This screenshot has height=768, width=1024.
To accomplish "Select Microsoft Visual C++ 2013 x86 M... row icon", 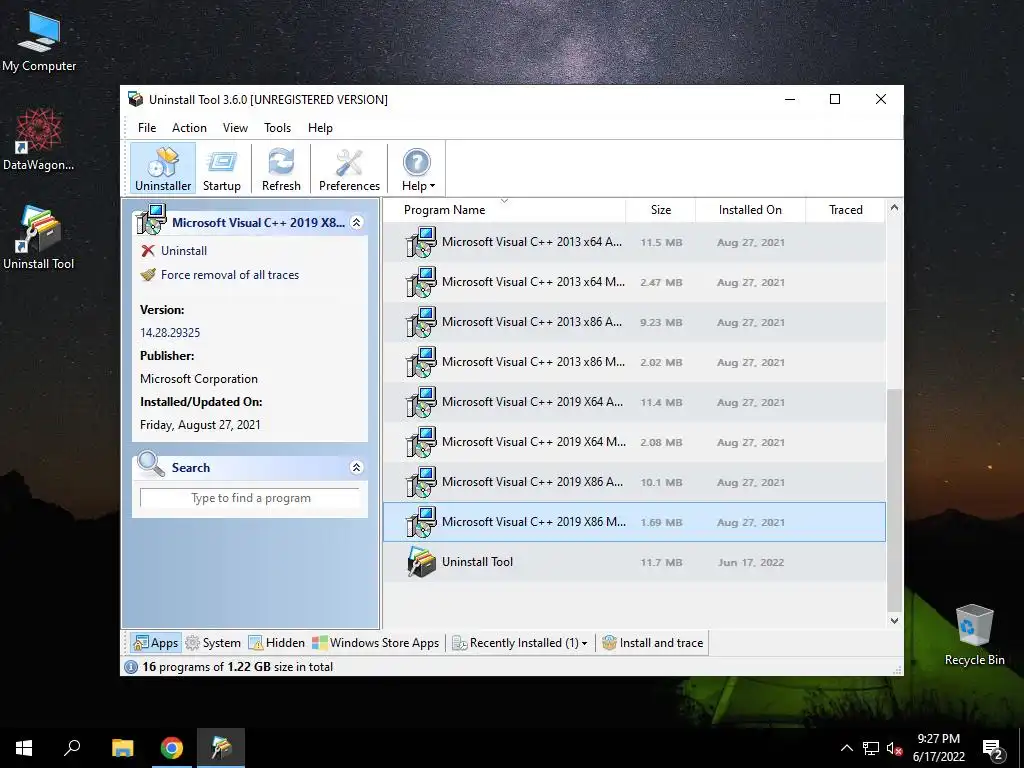I will coord(421,362).
